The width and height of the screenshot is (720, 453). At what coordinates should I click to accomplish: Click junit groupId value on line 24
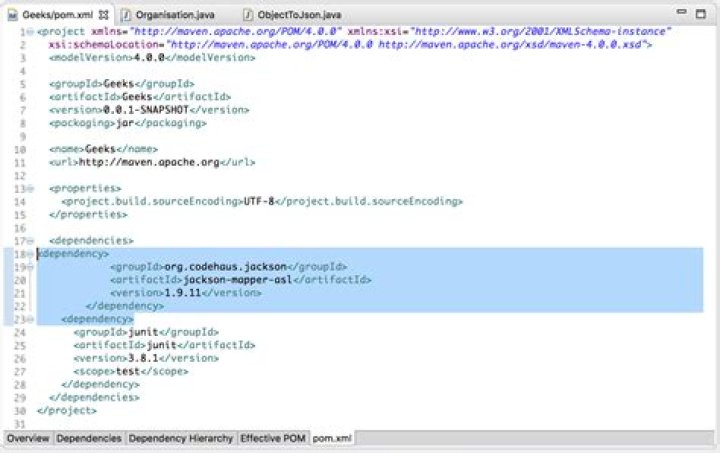[x=143, y=332]
